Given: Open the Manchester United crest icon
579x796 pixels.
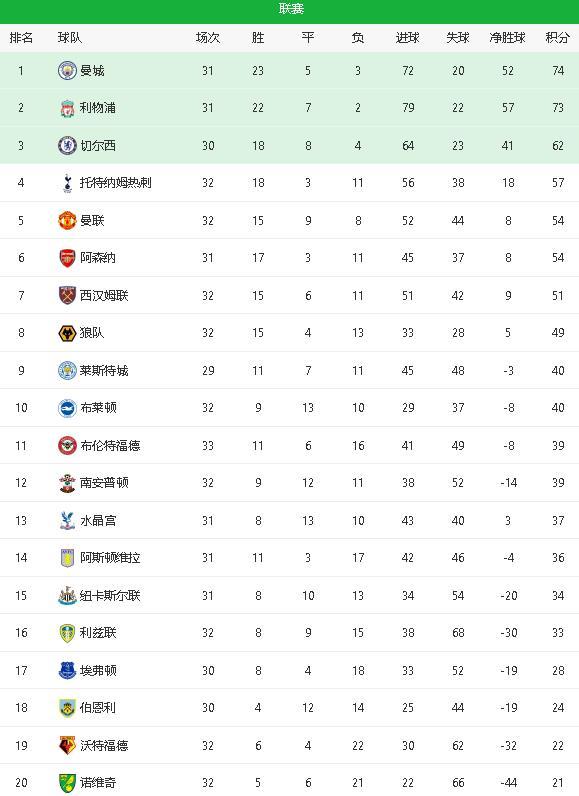Looking at the screenshot, I should click(67, 221).
